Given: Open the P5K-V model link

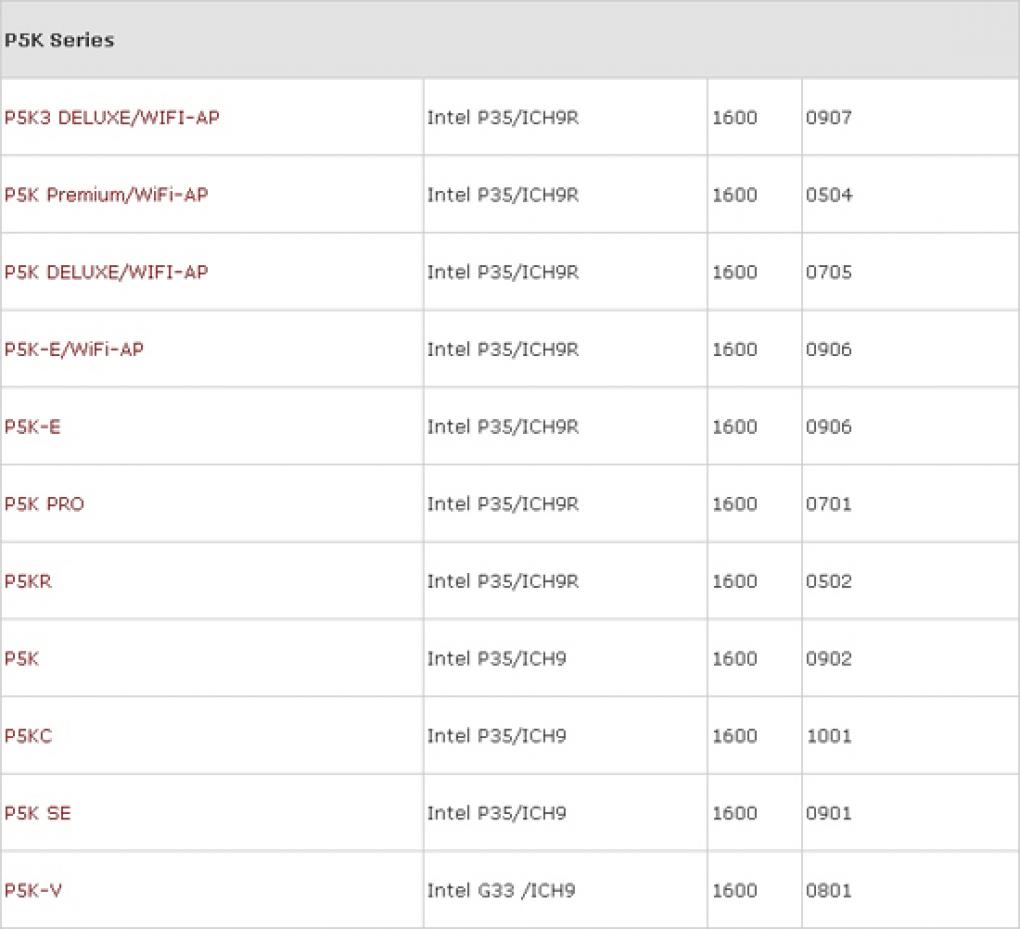Looking at the screenshot, I should pyautogui.click(x=33, y=891).
